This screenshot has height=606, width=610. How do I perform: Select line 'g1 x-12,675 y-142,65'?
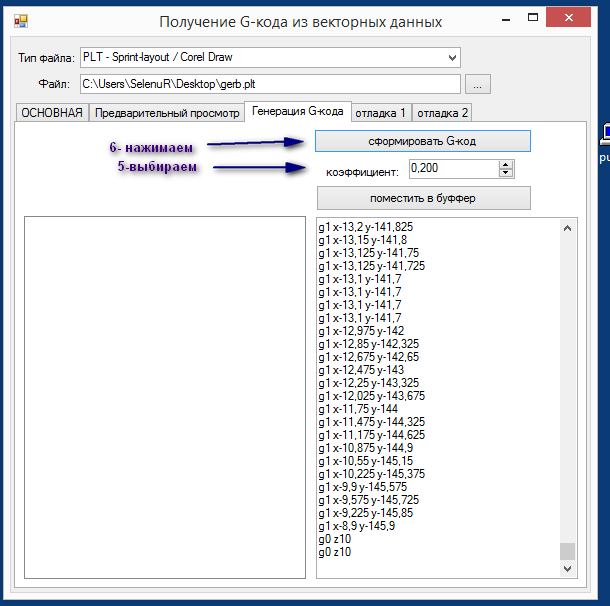tap(369, 357)
